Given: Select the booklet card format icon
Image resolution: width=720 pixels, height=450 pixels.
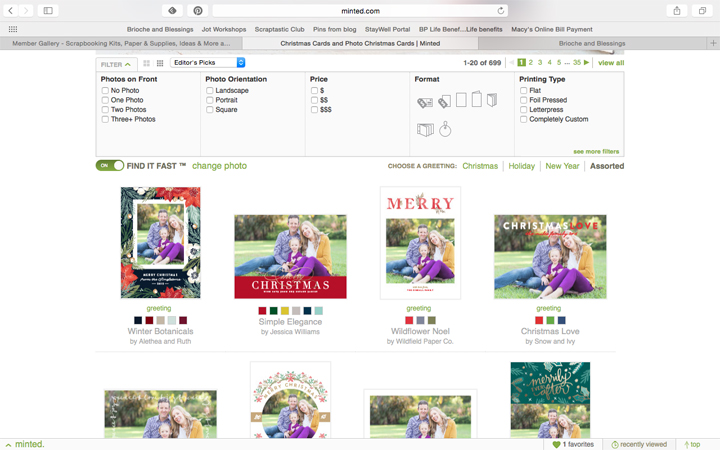Looking at the screenshot, I should pyautogui.click(x=492, y=100).
